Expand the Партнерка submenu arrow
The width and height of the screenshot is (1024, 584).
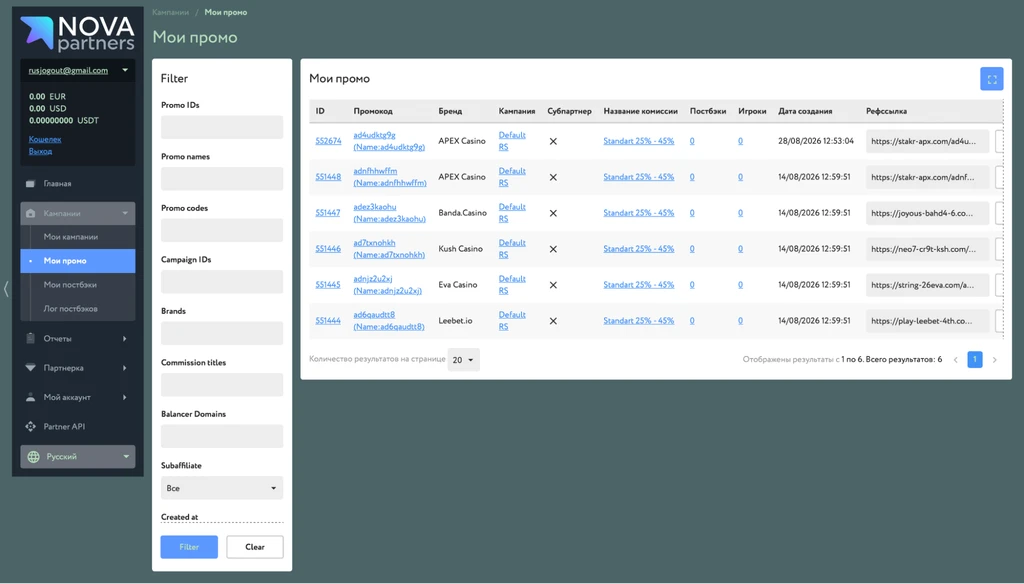tap(124, 368)
